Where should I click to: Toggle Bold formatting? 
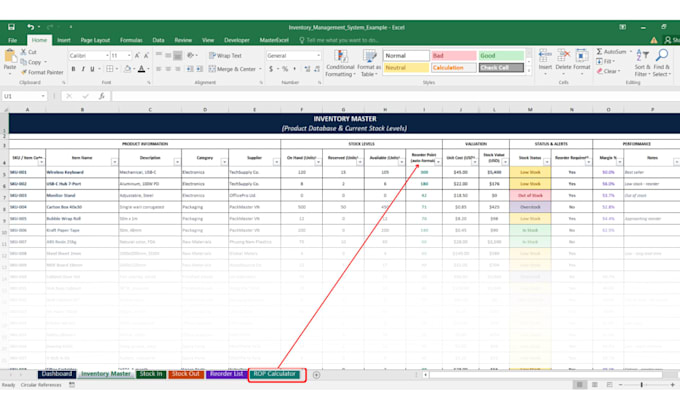73,69
